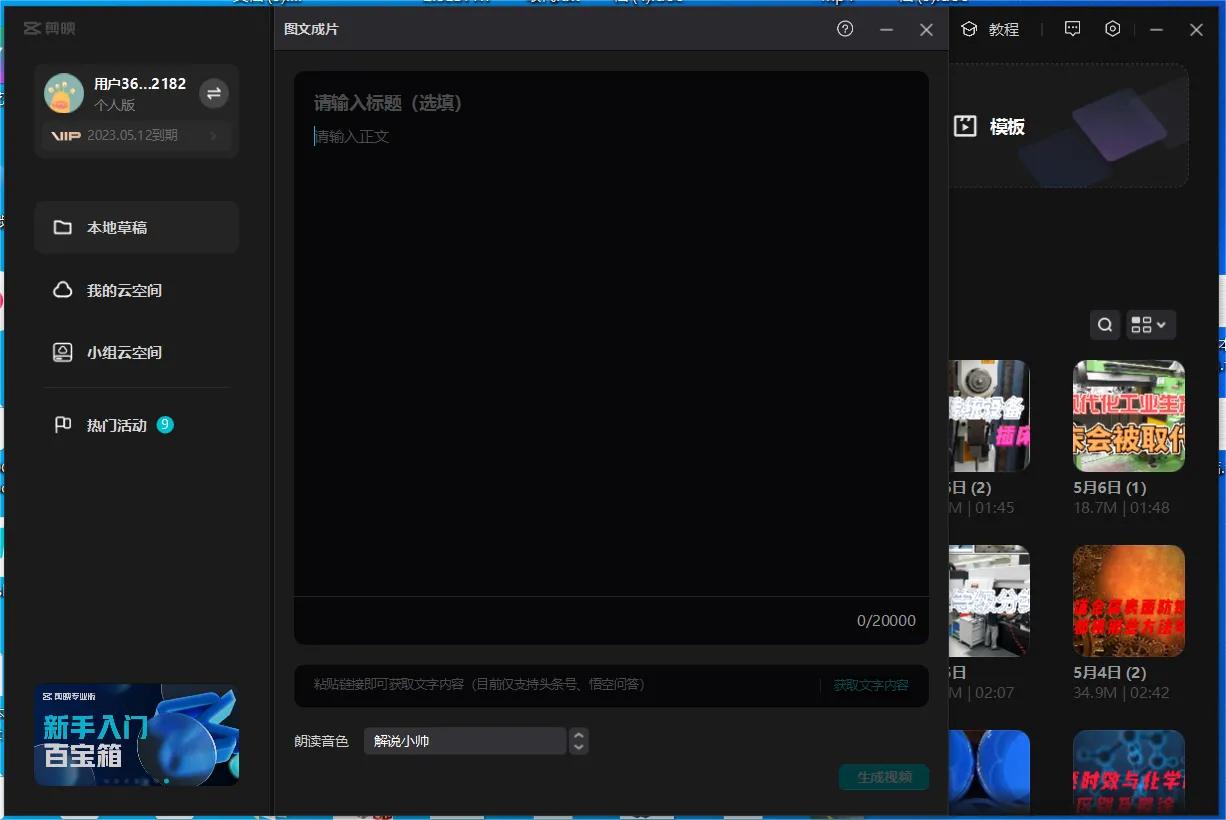Open the feedback message icon
The image size is (1226, 820).
click(1072, 29)
